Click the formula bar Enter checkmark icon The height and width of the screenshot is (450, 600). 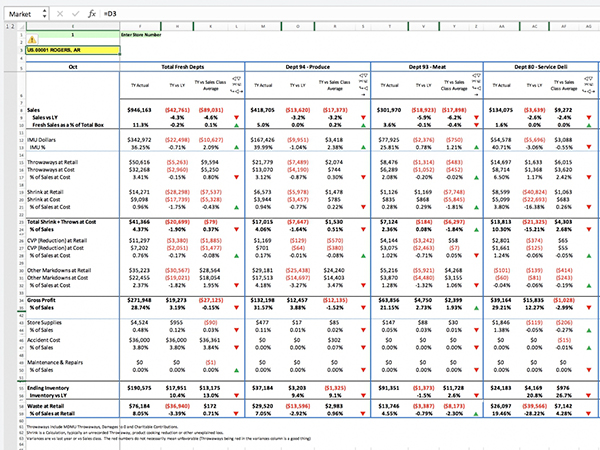click(x=75, y=14)
